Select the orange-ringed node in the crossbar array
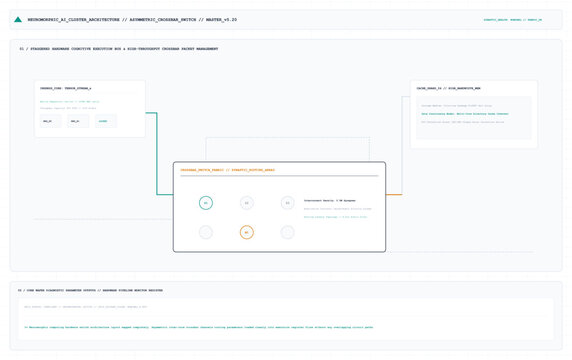The width and height of the screenshot is (572, 360). click(247, 232)
